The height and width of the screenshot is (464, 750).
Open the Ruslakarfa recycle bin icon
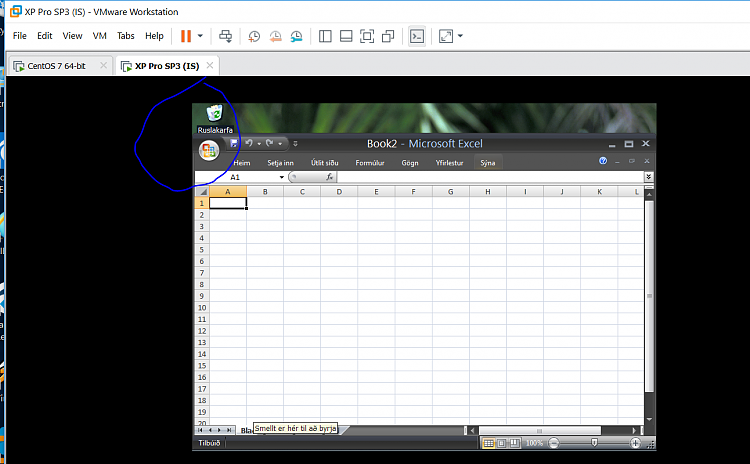pyautogui.click(x=215, y=120)
